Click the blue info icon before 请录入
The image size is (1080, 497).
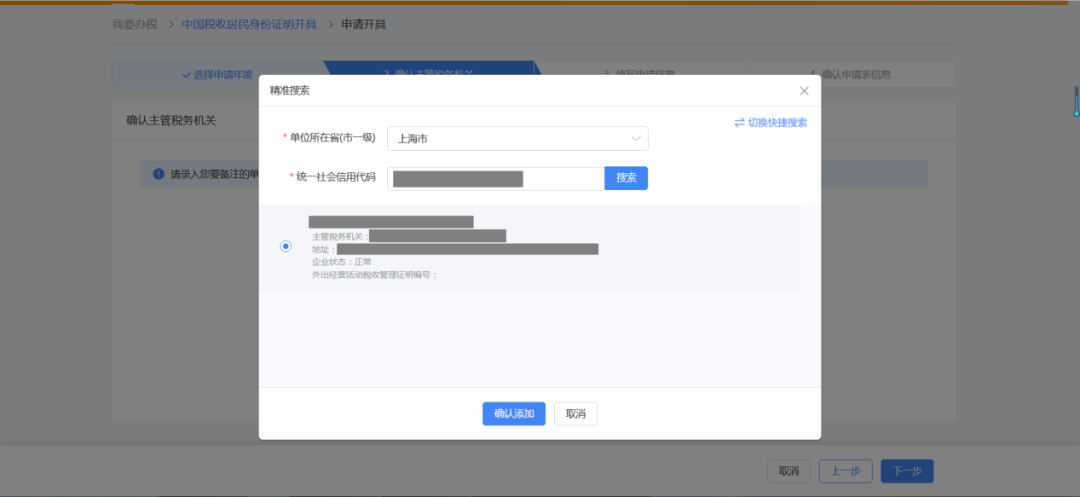click(158, 174)
